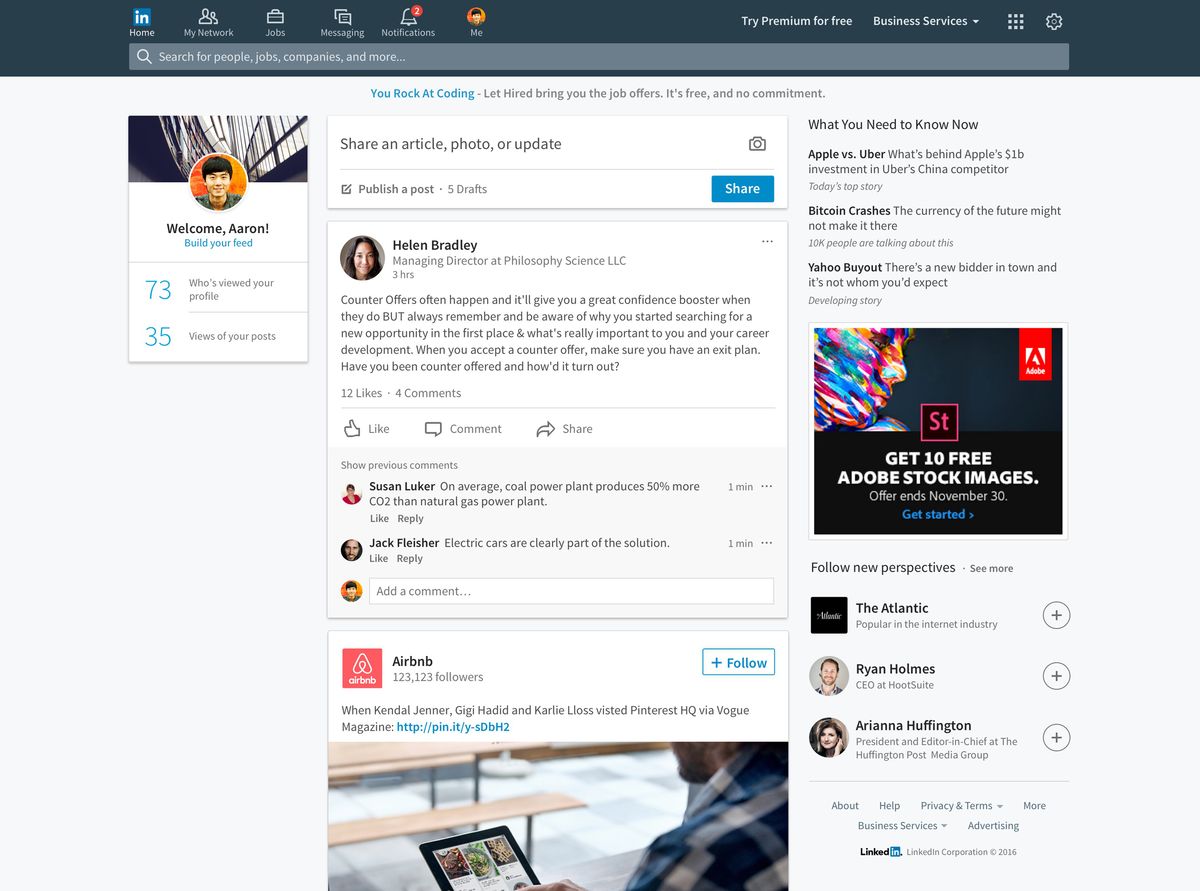Open the Build your feed link
Image resolution: width=1200 pixels, height=891 pixels.
tap(218, 243)
